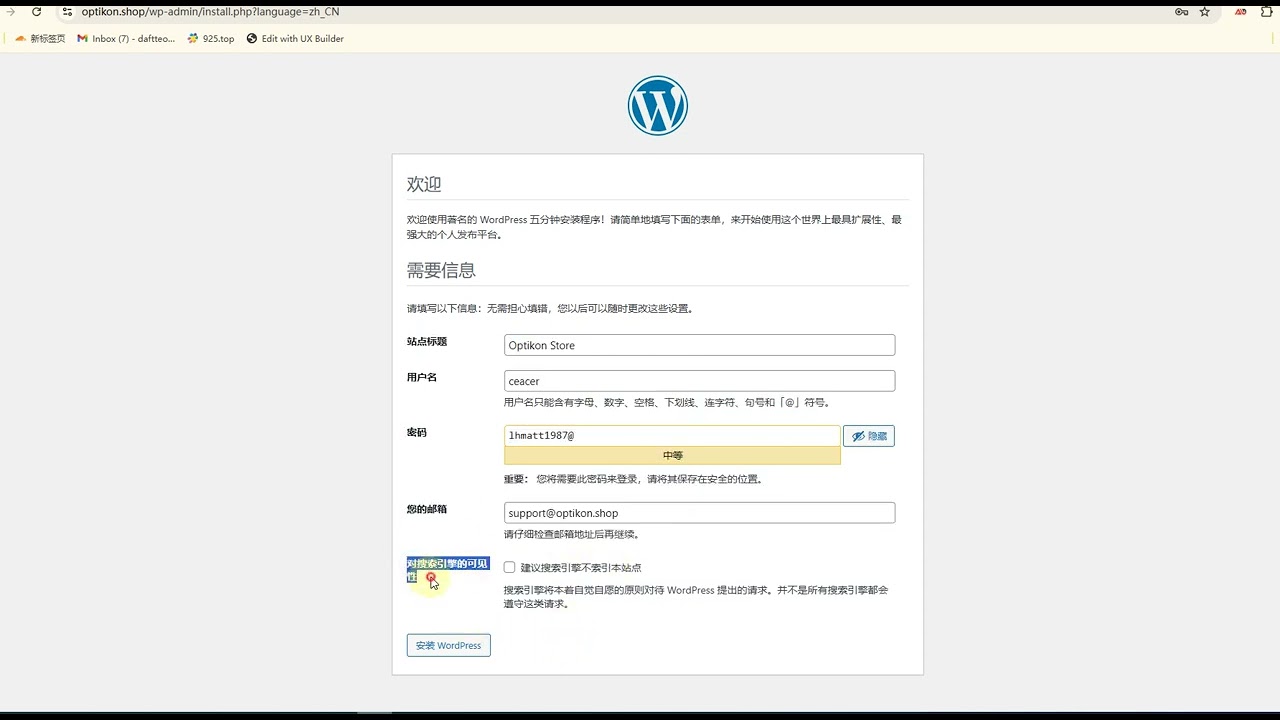Click the 中等 password strength indicator
The image size is (1280, 720).
[x=672, y=455]
